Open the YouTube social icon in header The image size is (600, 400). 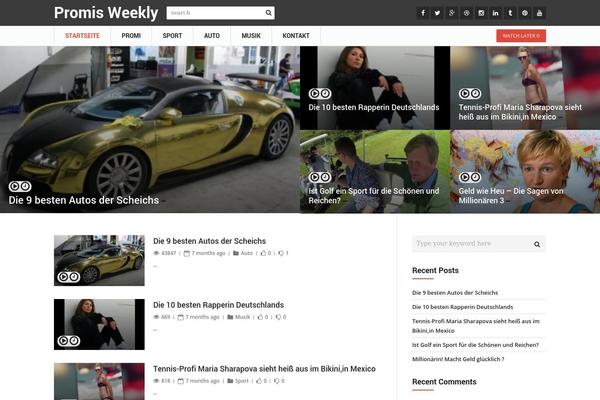coord(539,13)
